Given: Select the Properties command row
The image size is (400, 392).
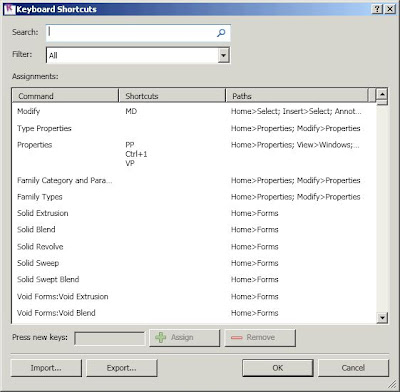Looking at the screenshot, I should (194, 154).
